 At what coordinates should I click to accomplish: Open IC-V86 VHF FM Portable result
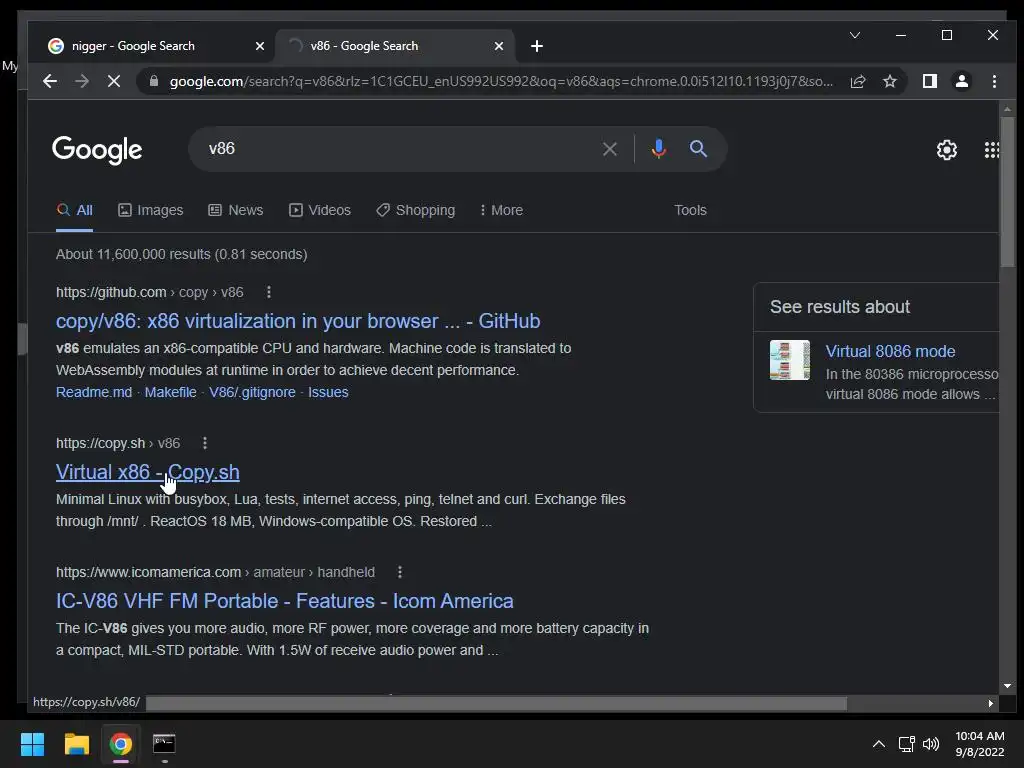285,601
